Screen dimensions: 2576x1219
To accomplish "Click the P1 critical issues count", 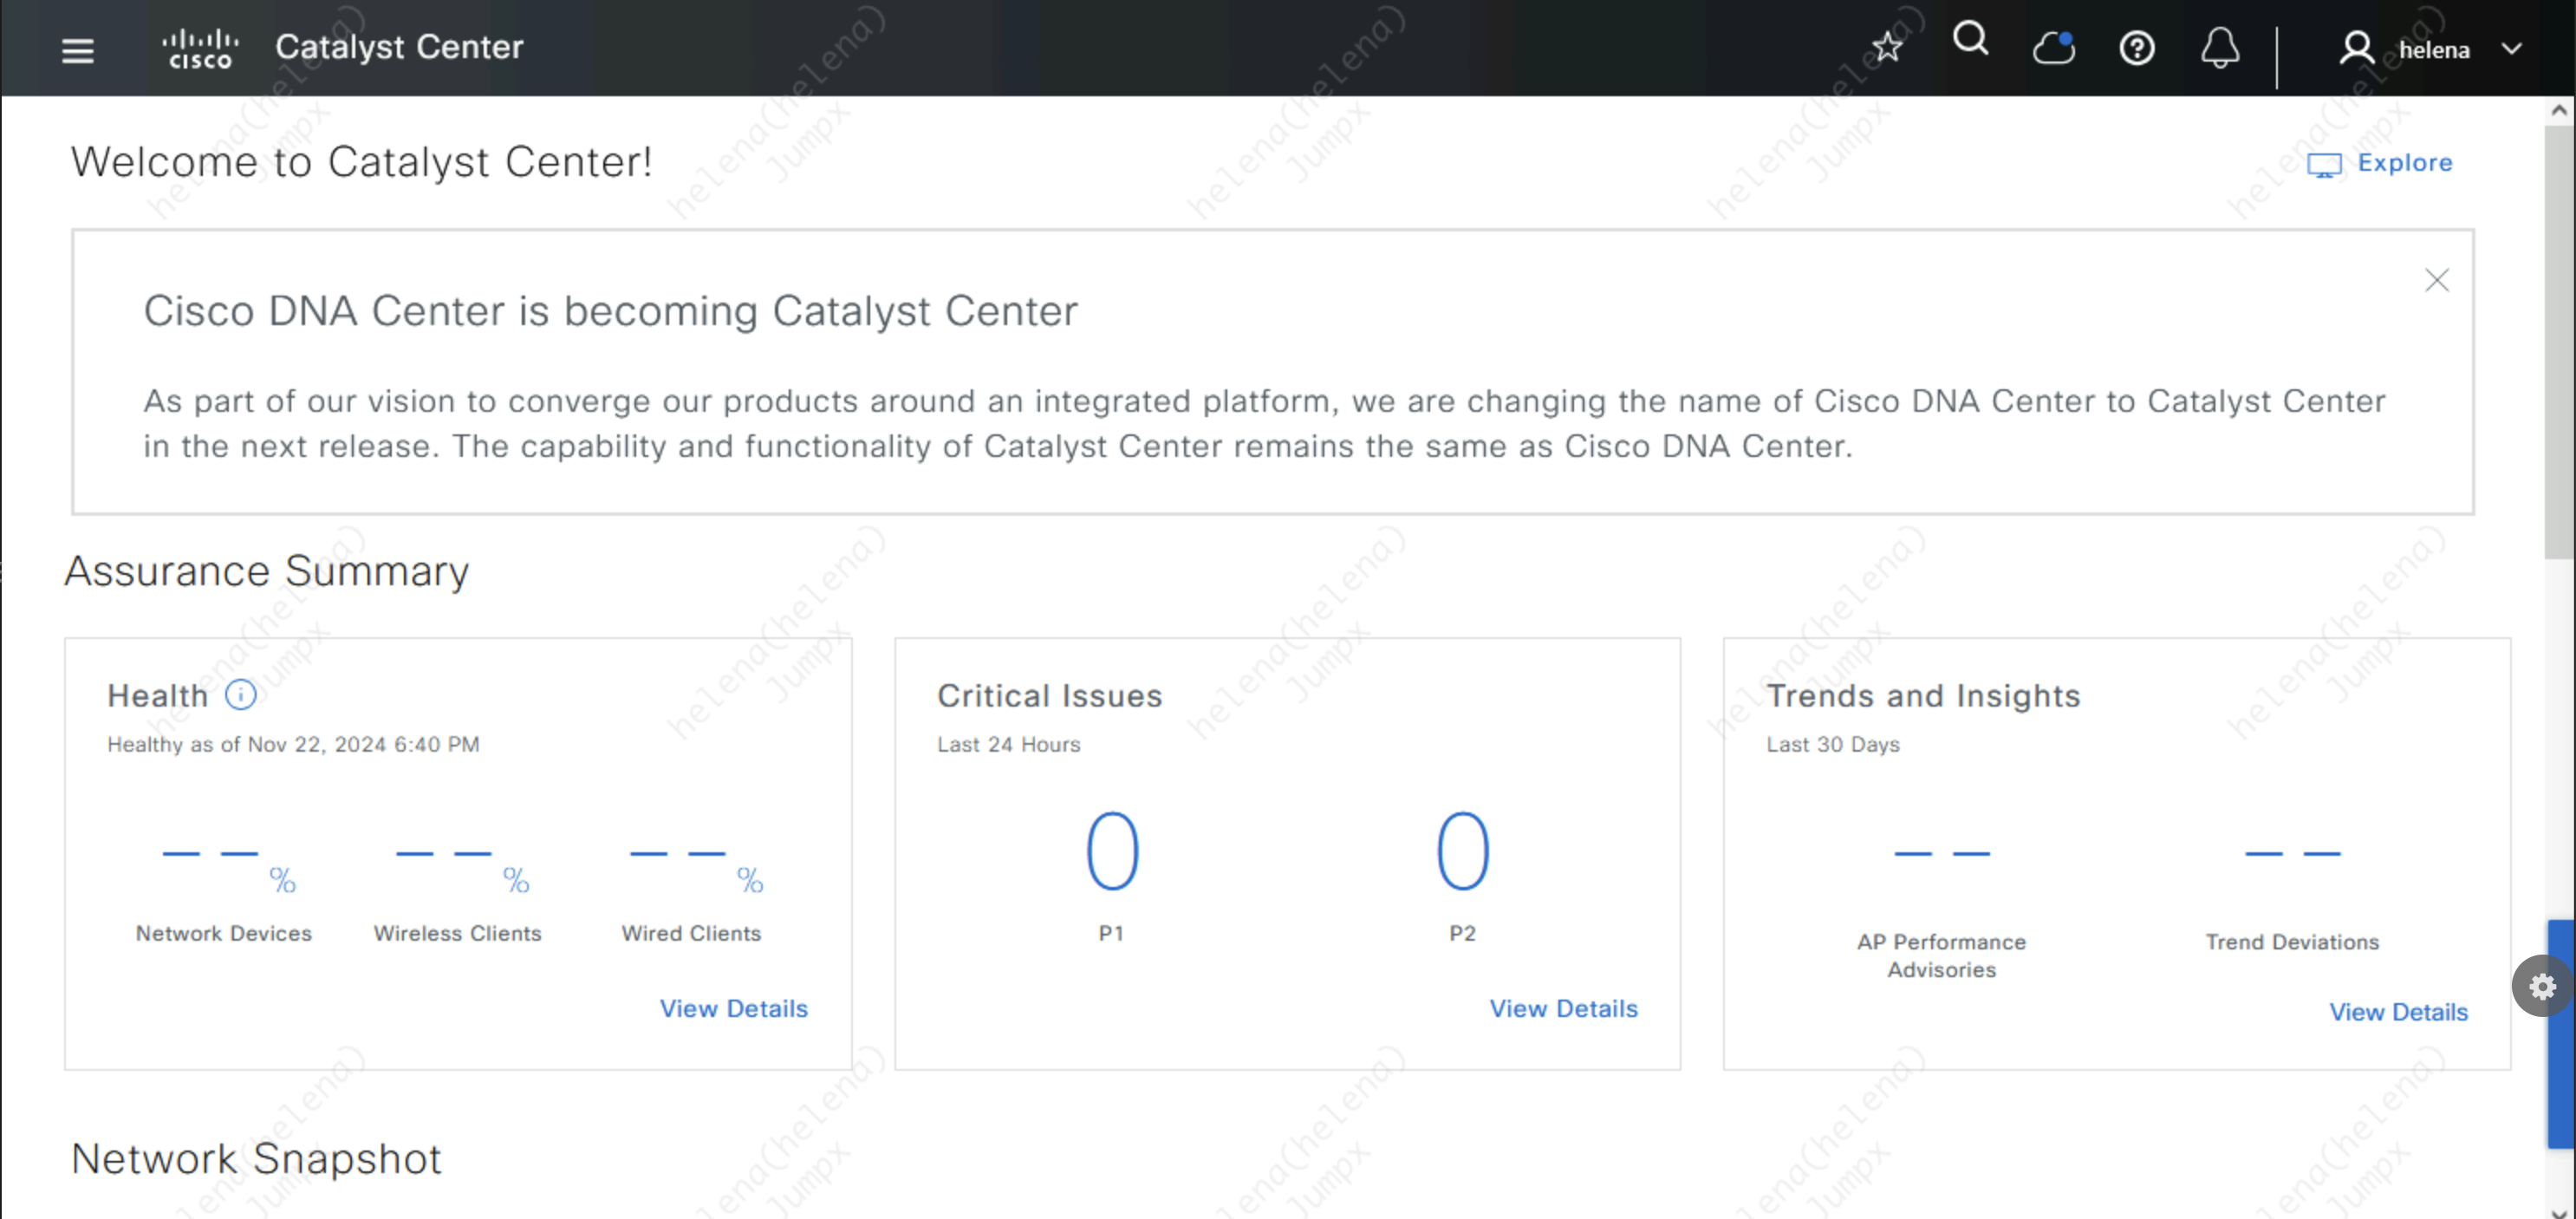I will pos(1112,851).
